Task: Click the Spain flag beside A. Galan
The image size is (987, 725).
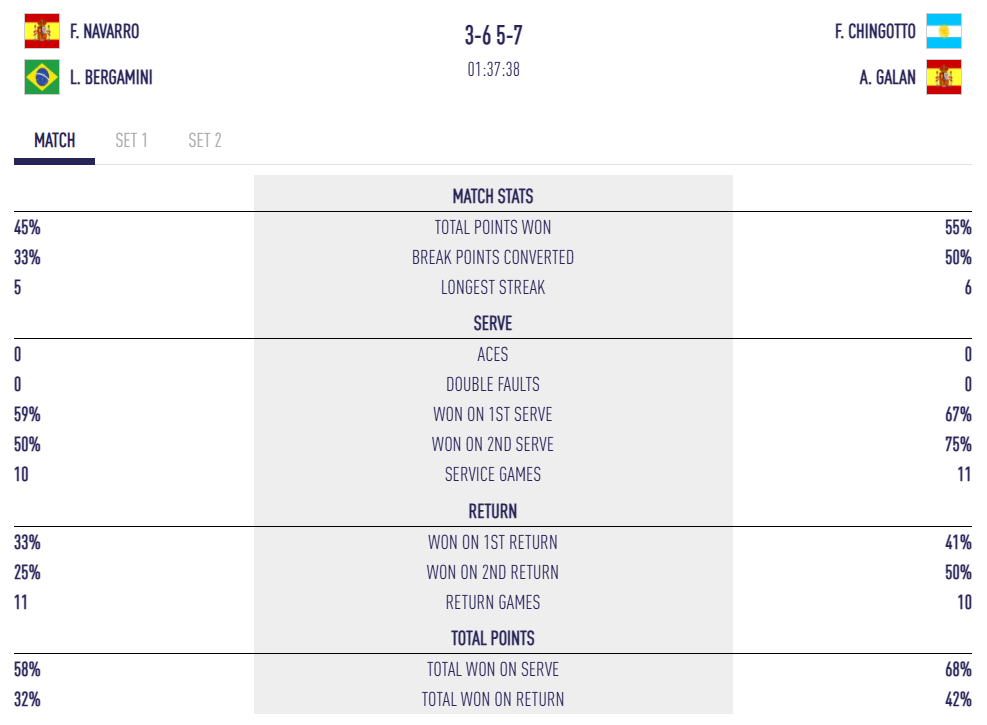Action: 944,77
